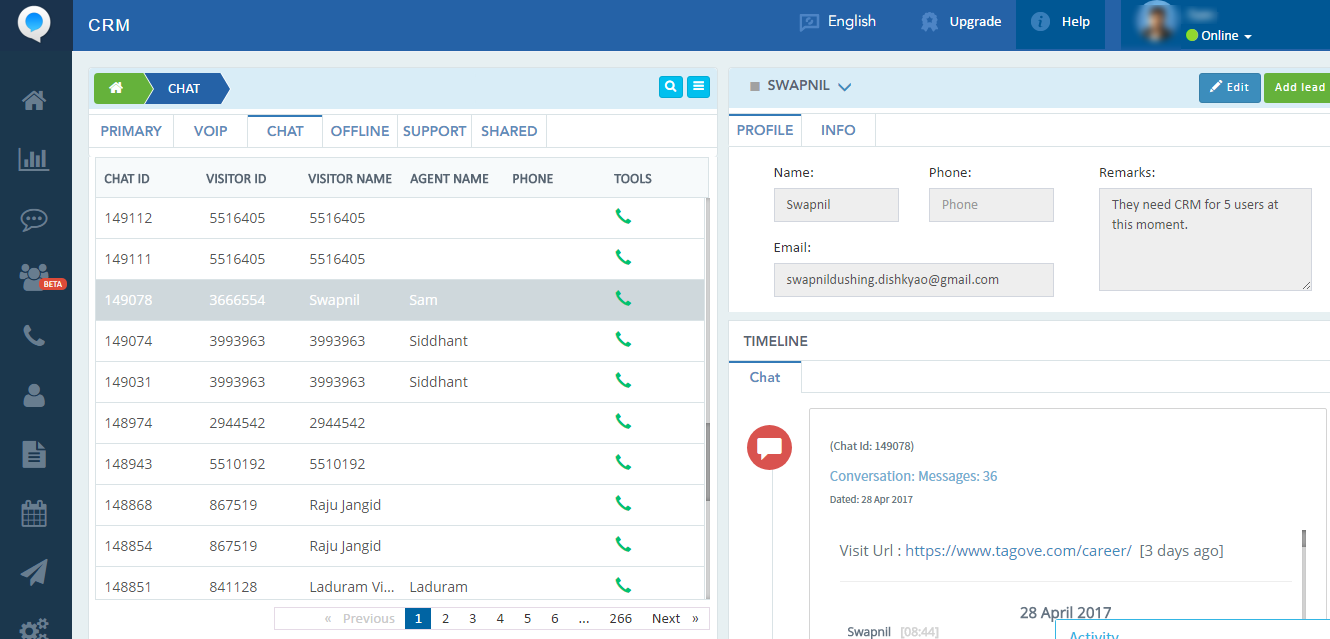The height and width of the screenshot is (639, 1330).
Task: Open the INFO tab in the profile panel
Action: [x=838, y=130]
